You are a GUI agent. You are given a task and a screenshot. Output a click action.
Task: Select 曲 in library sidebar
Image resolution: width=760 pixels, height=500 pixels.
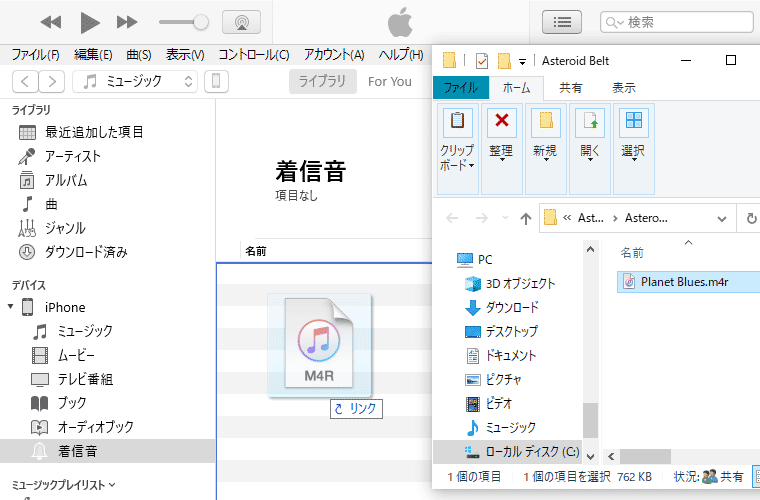108,204
